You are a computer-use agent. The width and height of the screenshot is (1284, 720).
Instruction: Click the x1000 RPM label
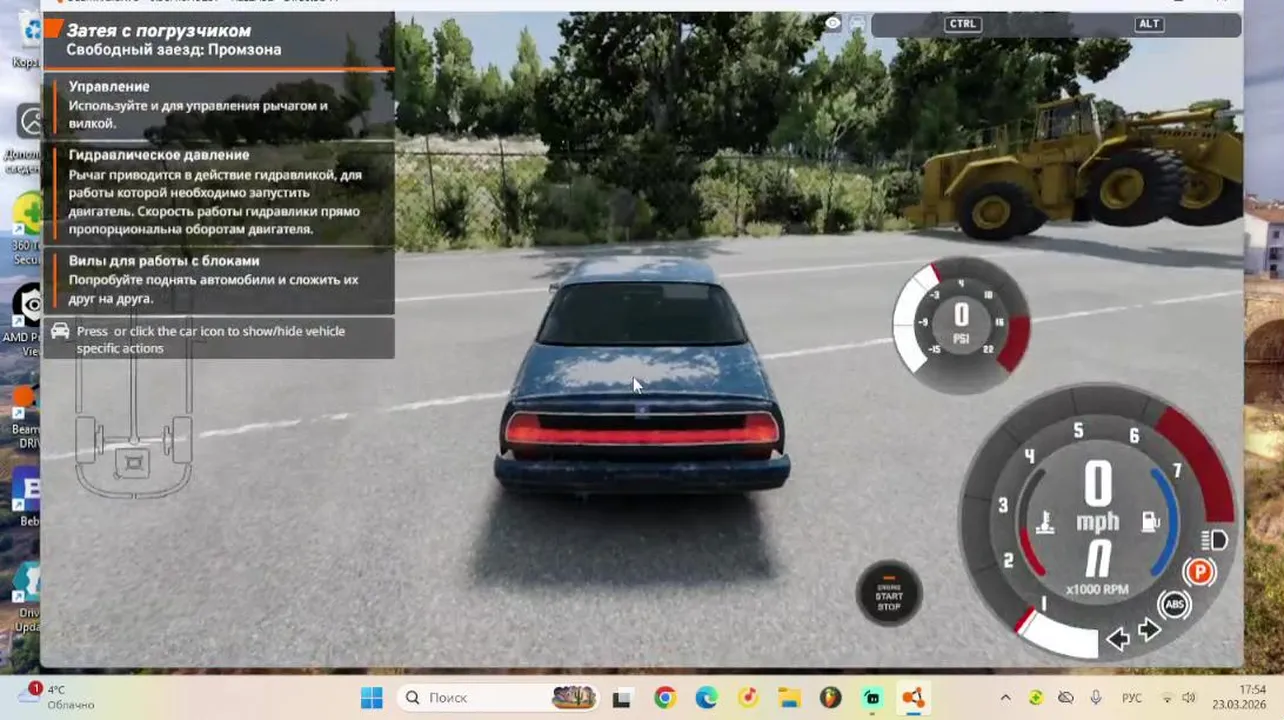[1097, 589]
